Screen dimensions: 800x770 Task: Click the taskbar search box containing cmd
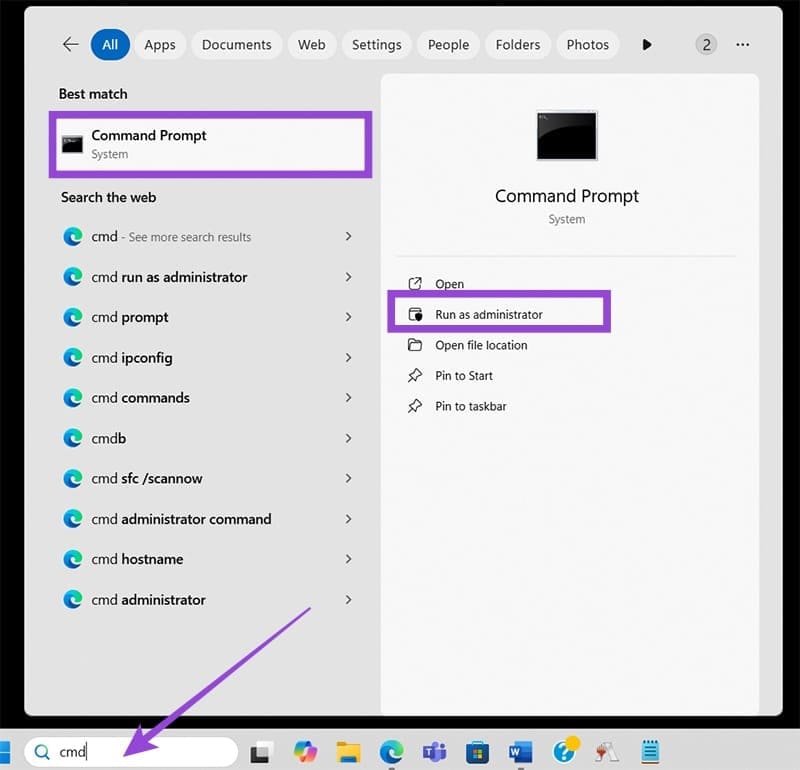(131, 751)
